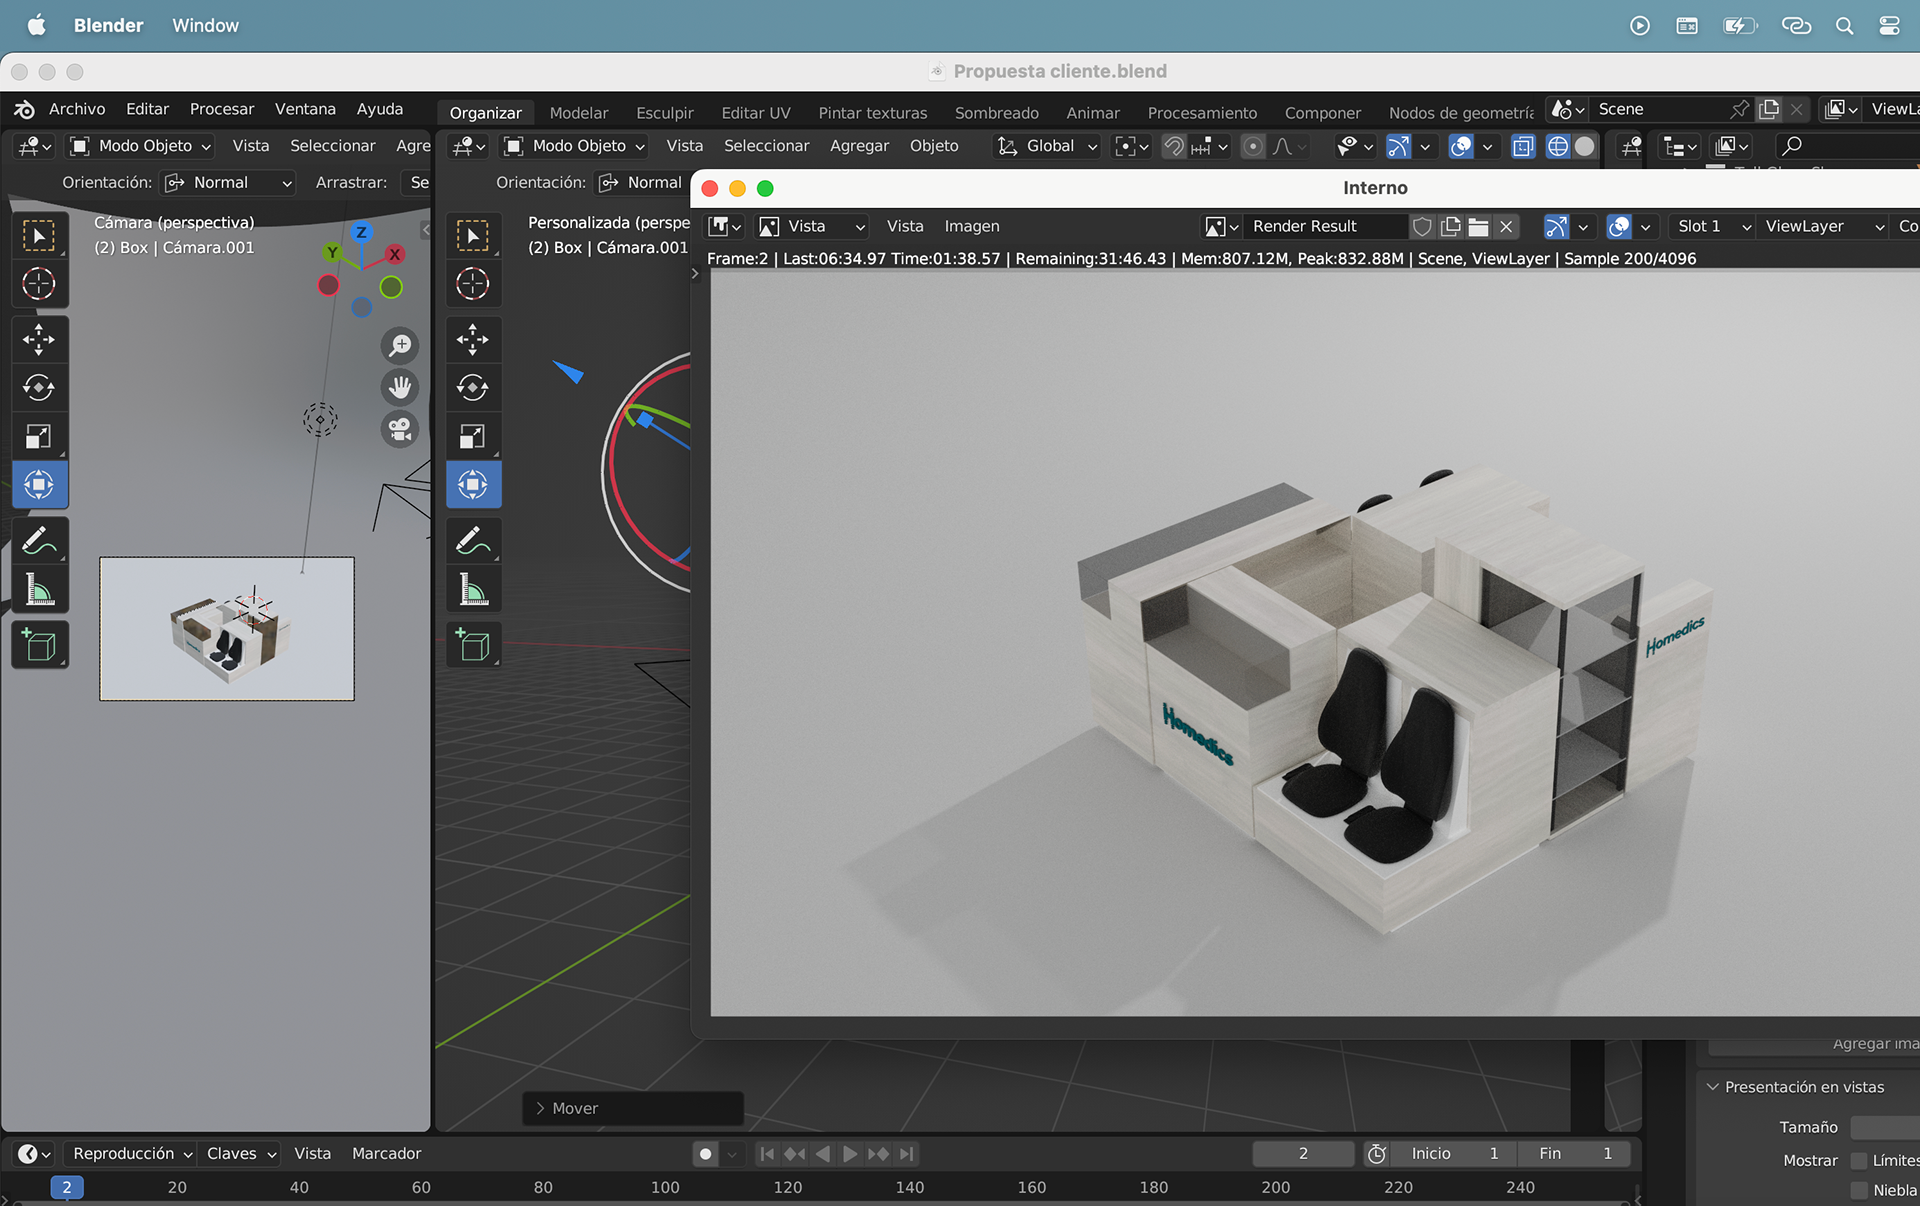The image size is (1920, 1206).
Task: Collapse the Presentación en vistas panel
Action: [x=1713, y=1087]
